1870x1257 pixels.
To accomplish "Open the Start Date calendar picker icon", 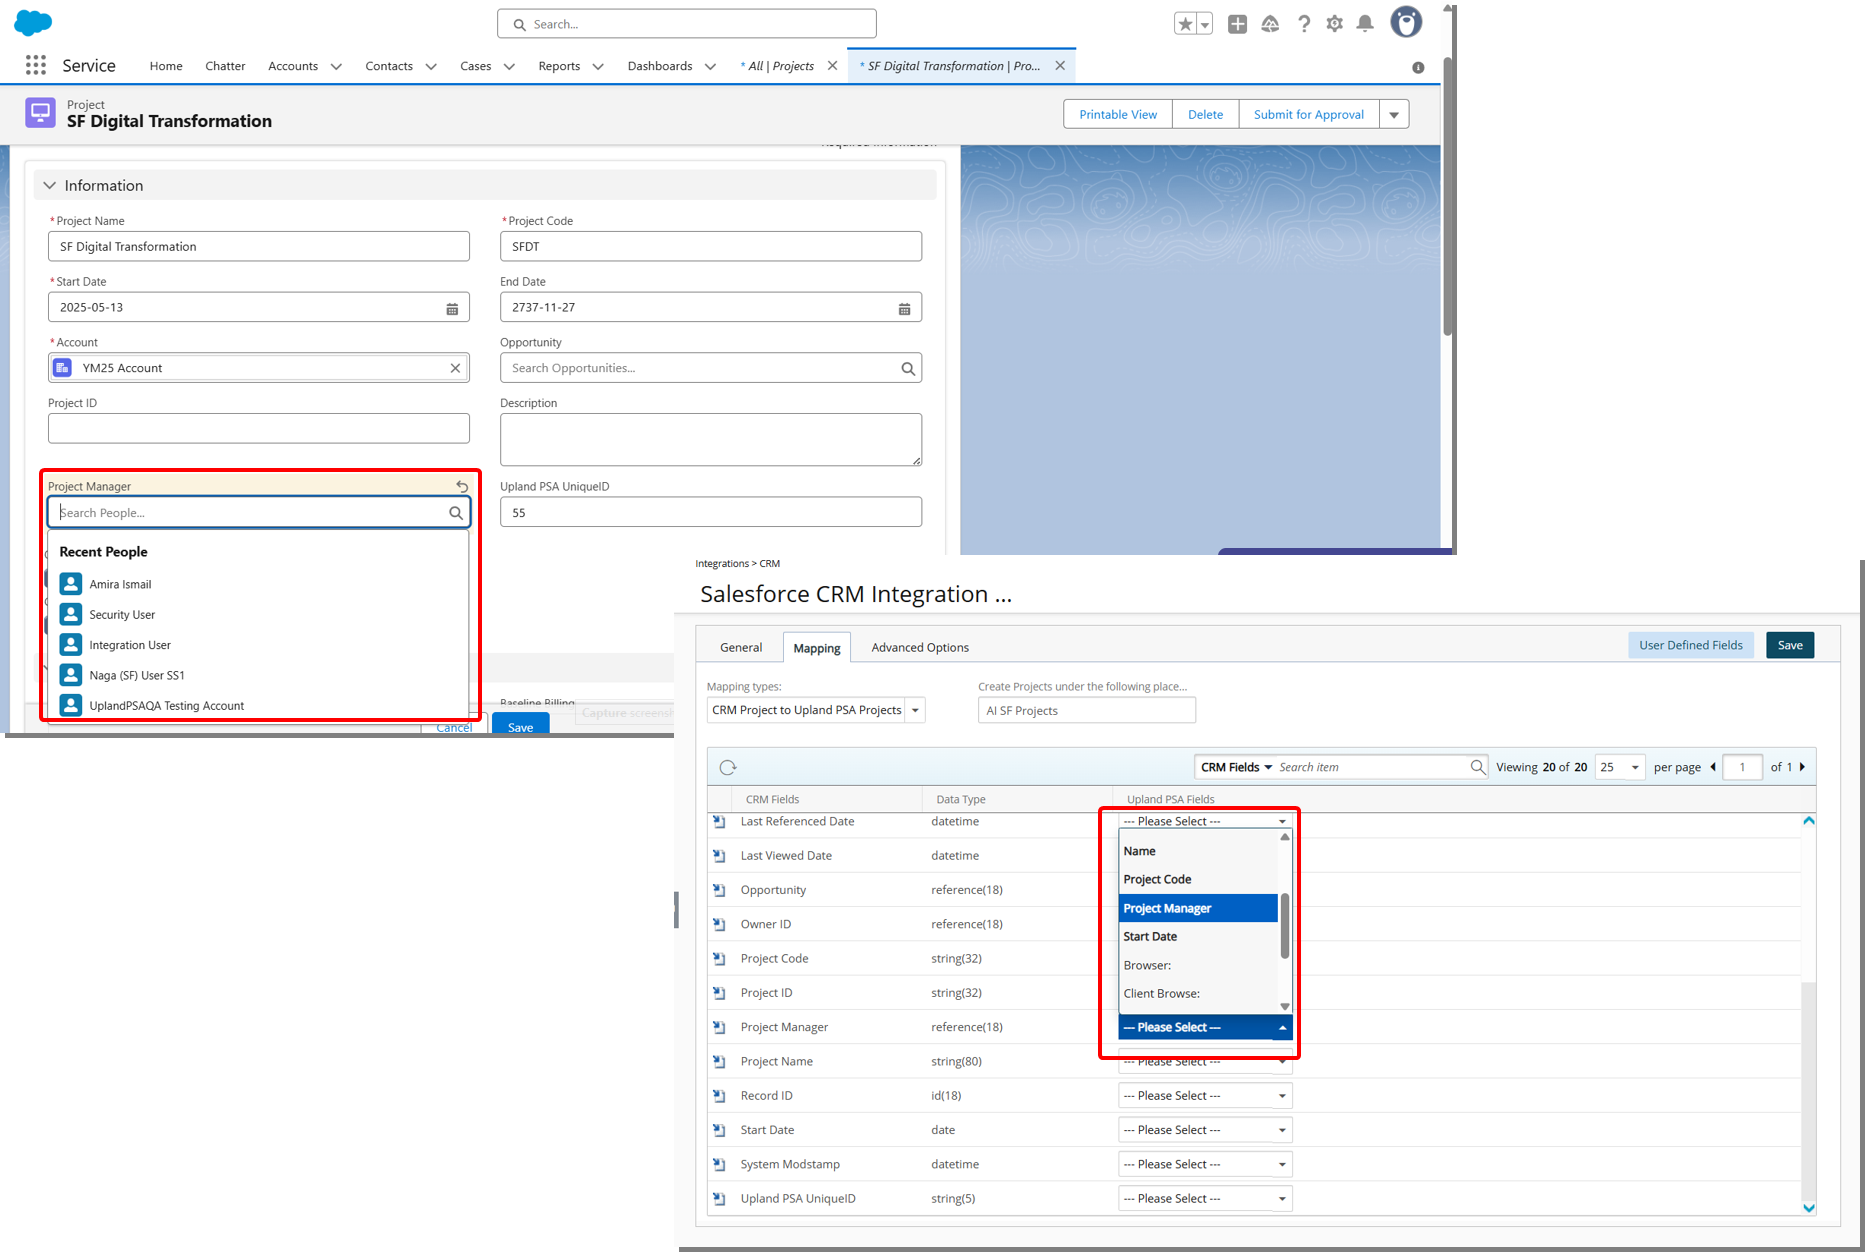I will [x=453, y=307].
